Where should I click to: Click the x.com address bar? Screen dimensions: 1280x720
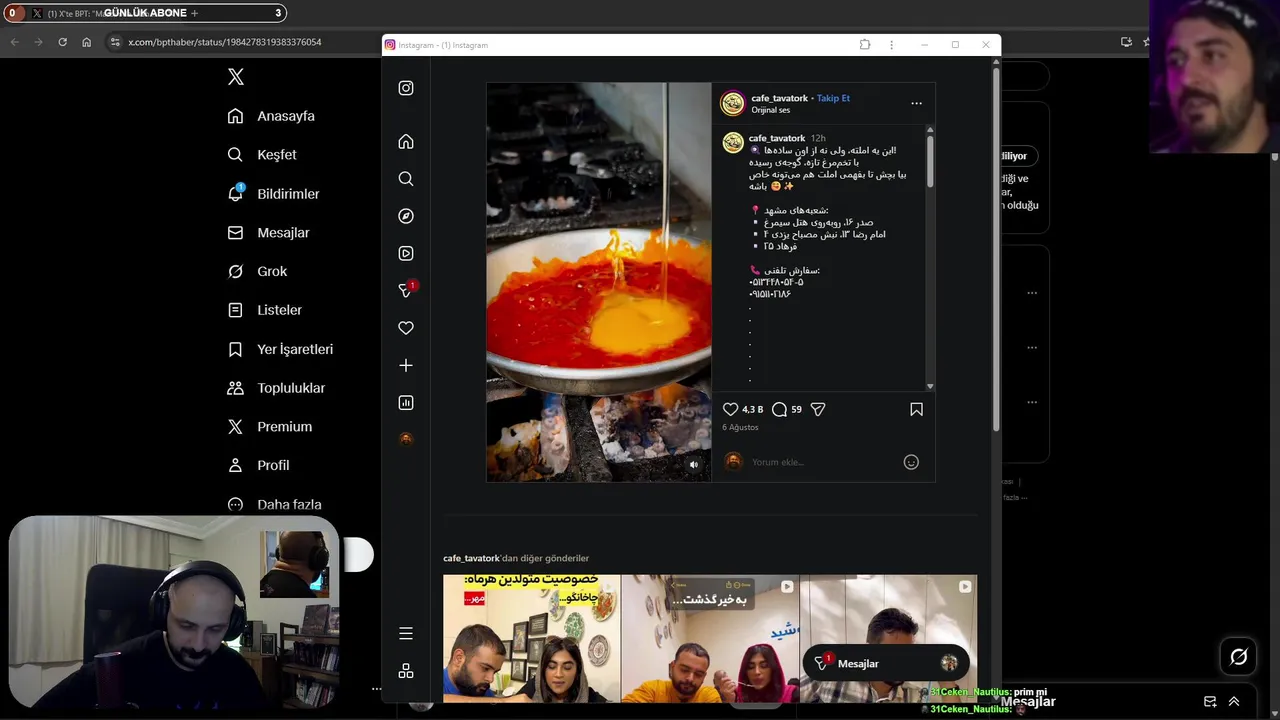click(x=225, y=42)
